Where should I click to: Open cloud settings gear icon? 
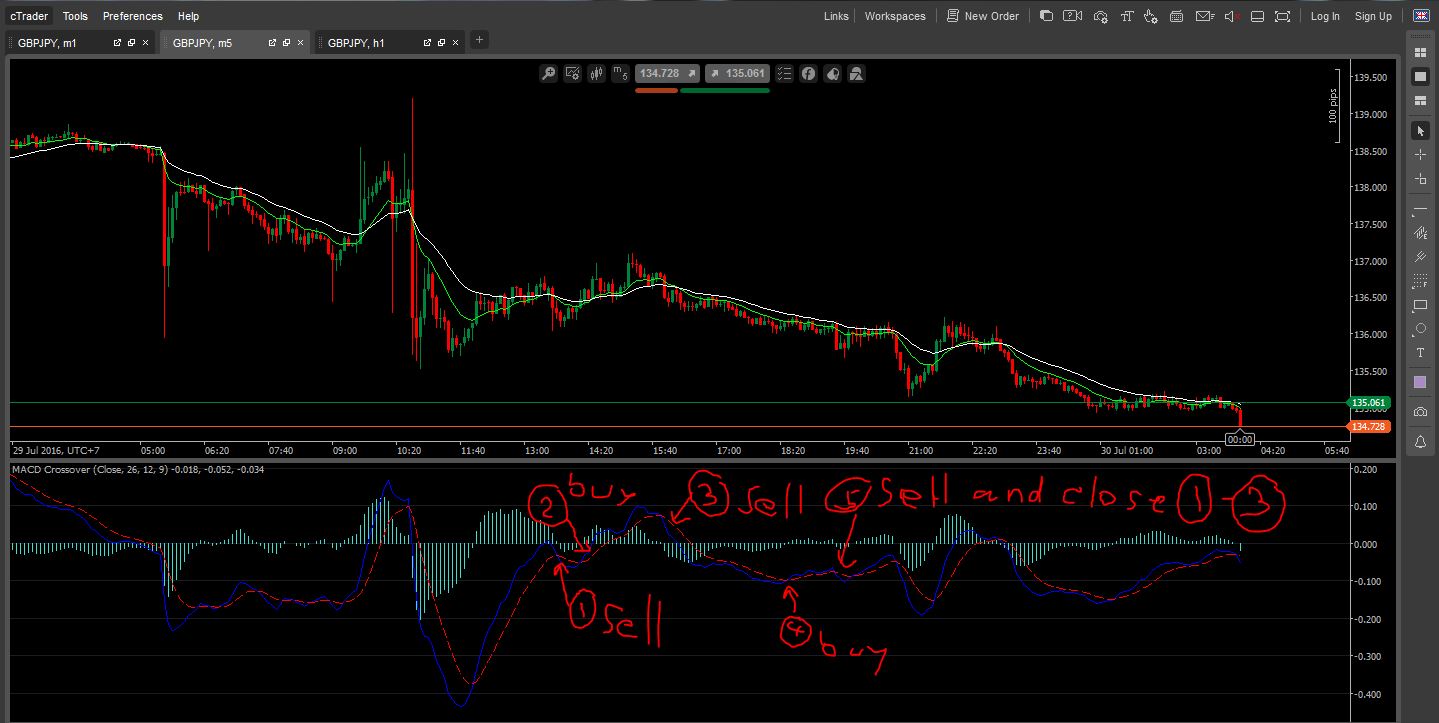1100,16
